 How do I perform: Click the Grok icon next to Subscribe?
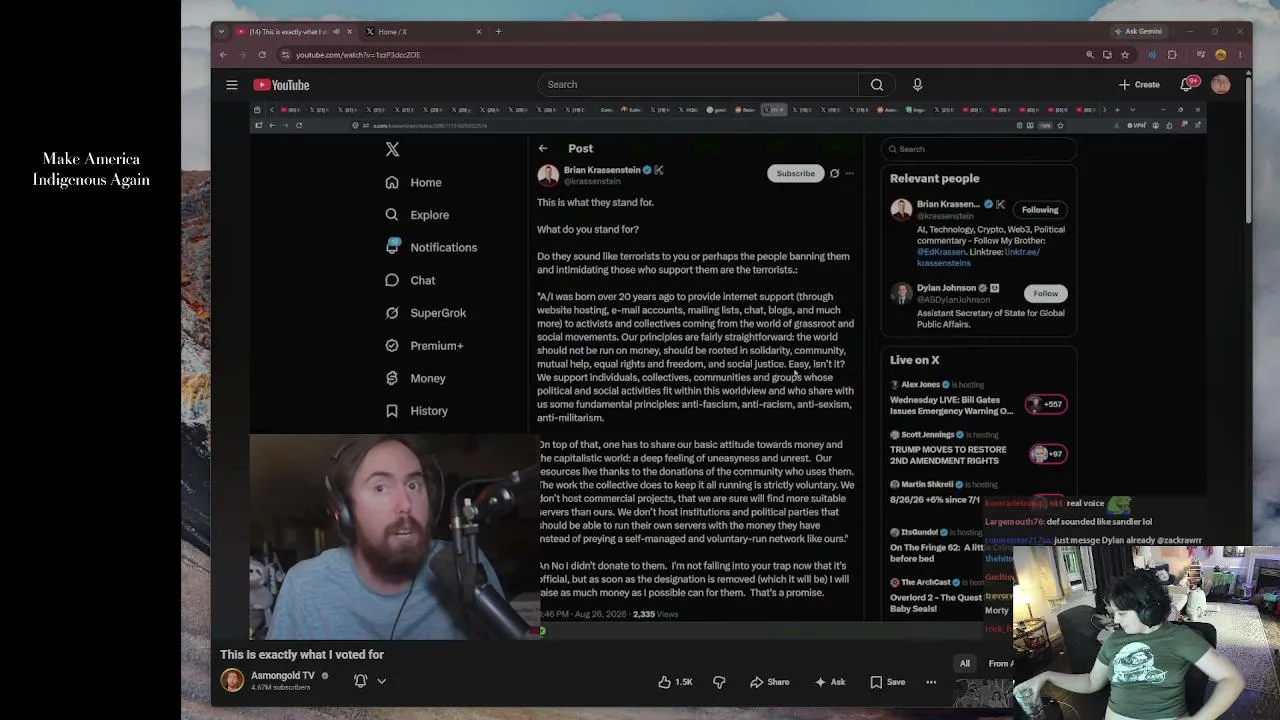pos(834,174)
